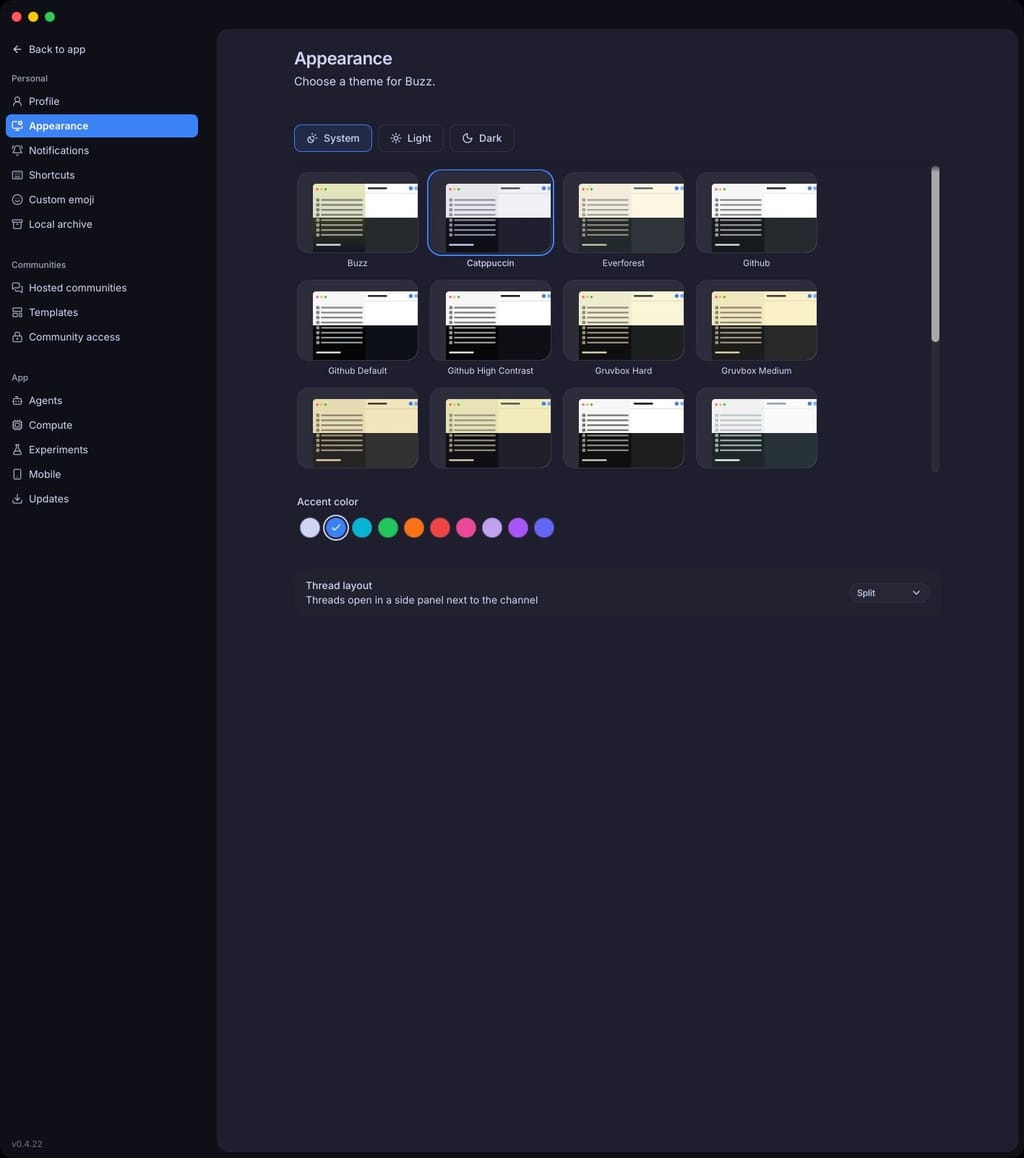Viewport: 1024px width, 1158px height.
Task: Click the Notifications bell icon
Action: point(17,151)
